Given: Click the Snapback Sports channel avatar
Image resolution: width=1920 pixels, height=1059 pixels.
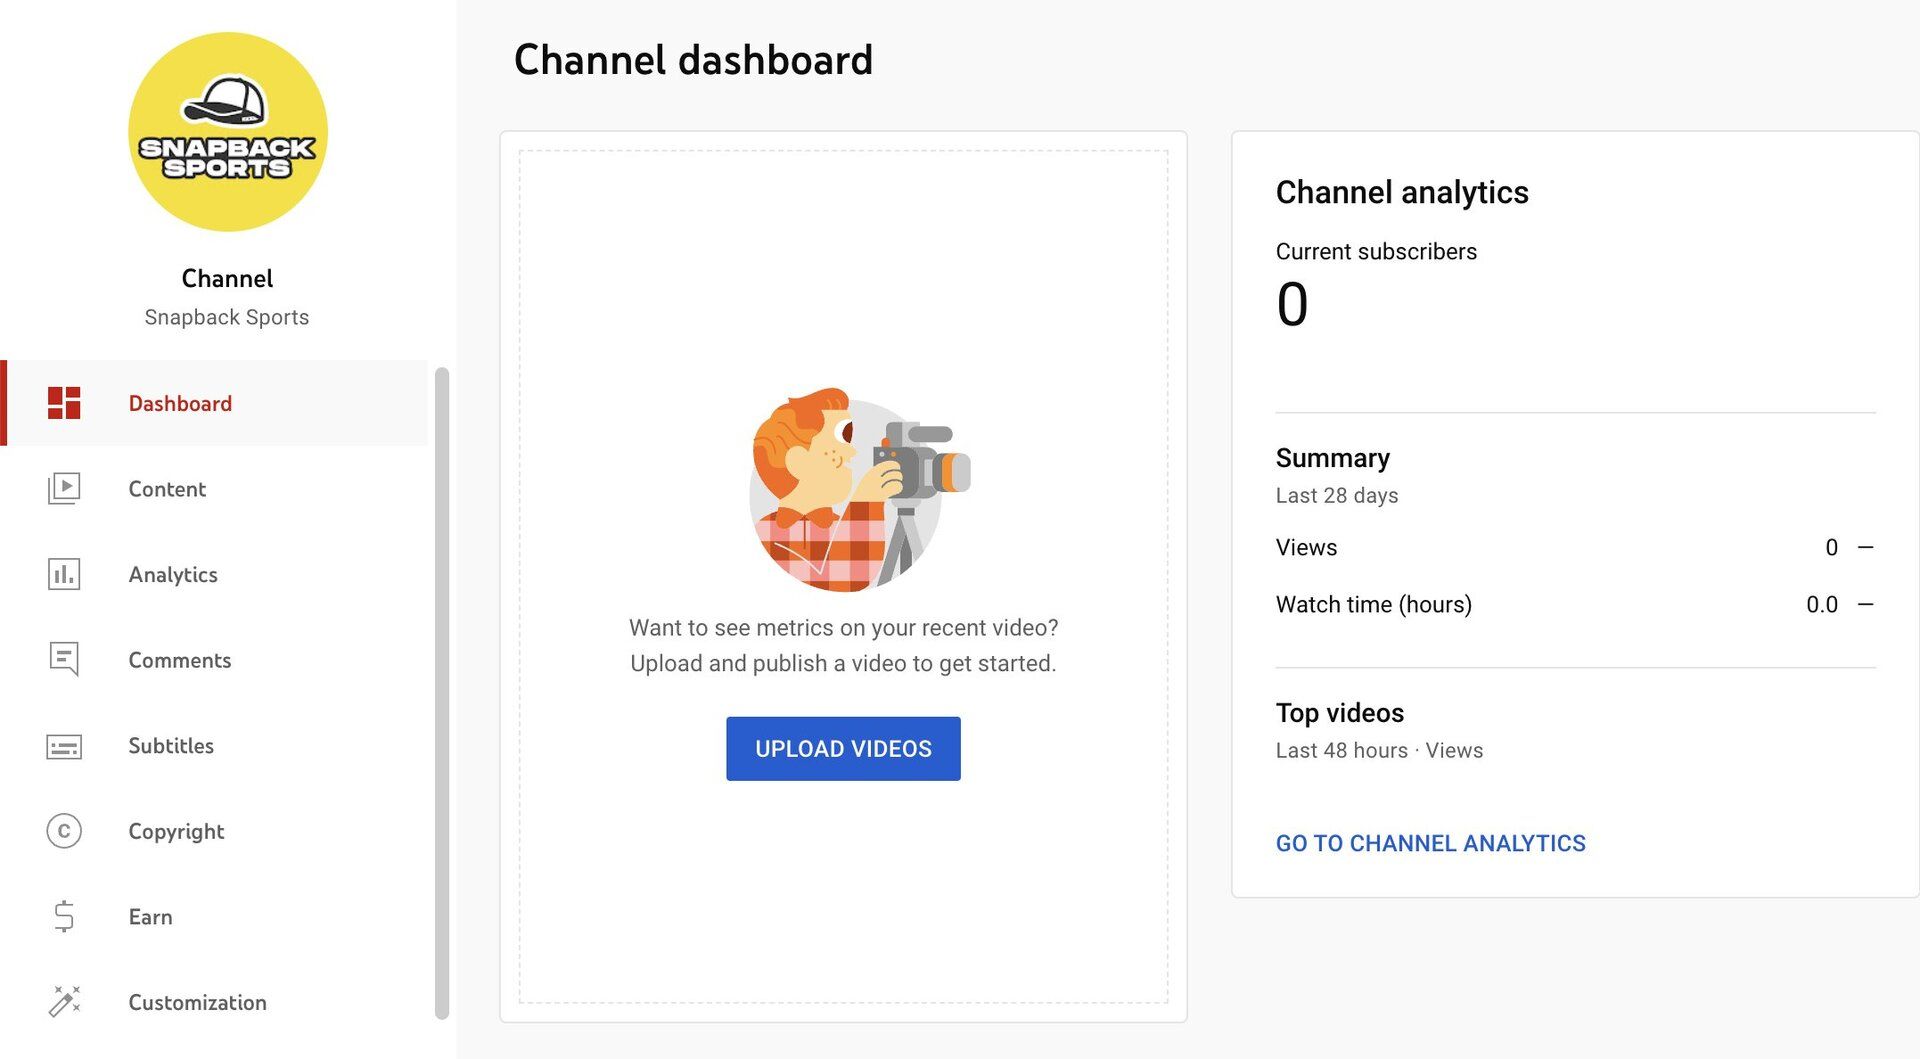Looking at the screenshot, I should [228, 132].
